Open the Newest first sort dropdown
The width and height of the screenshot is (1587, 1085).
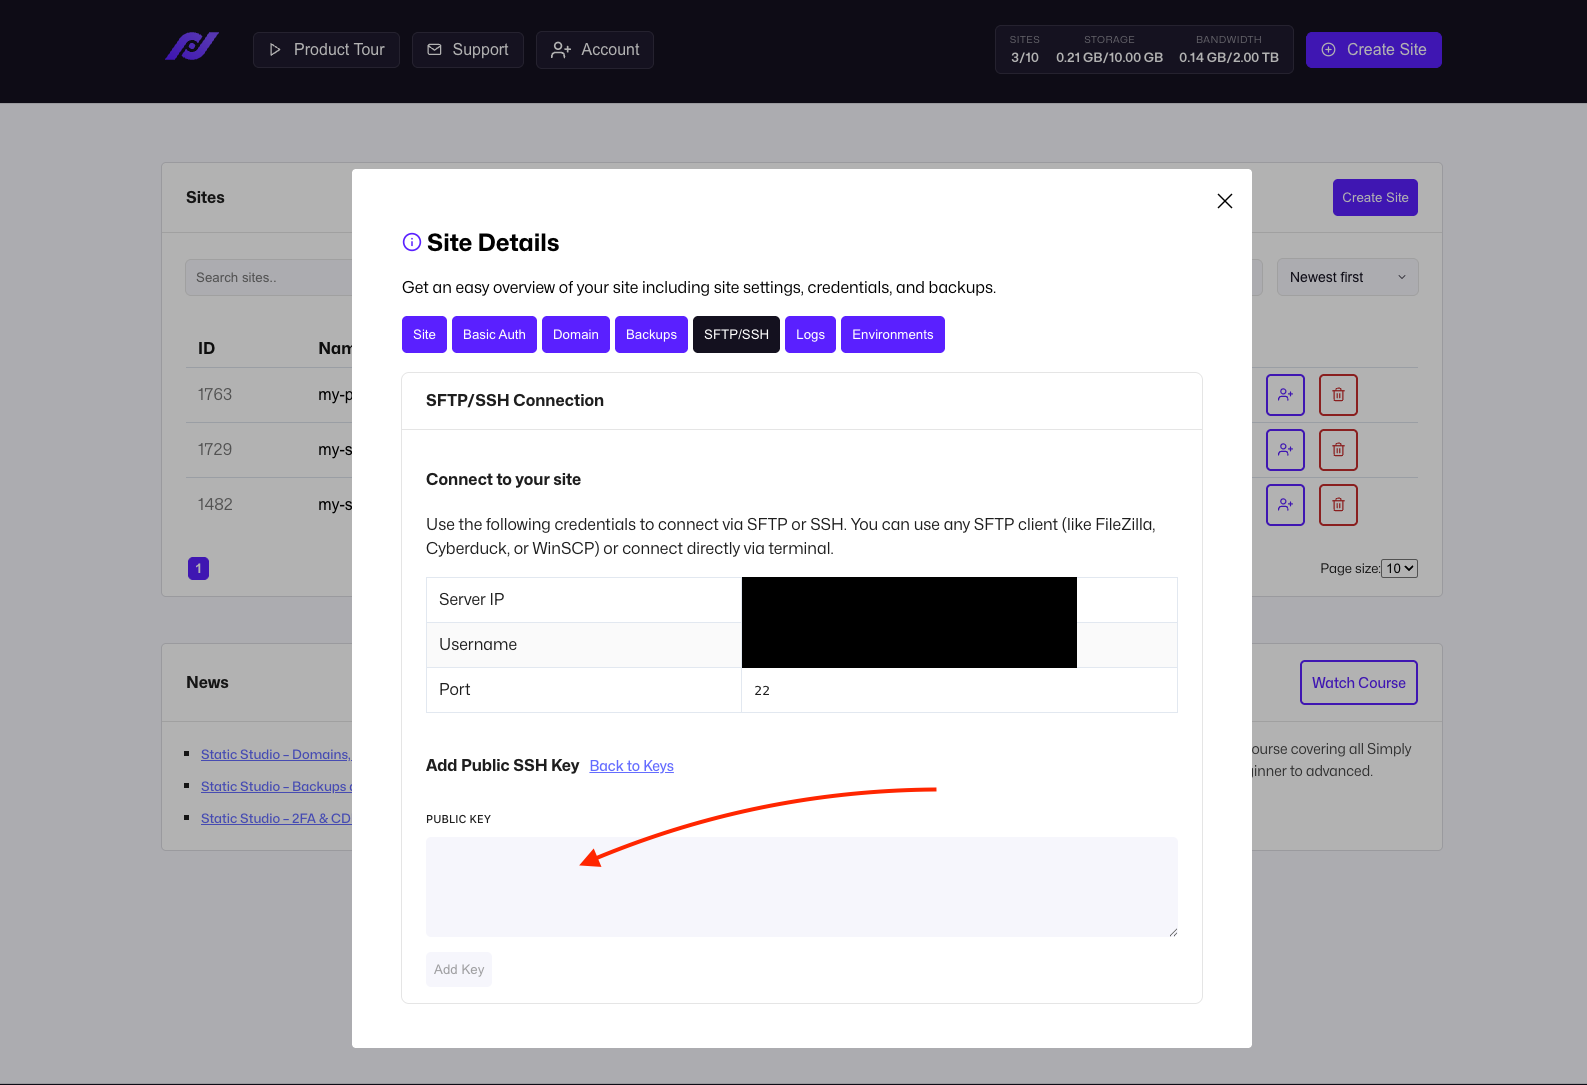1347,278
